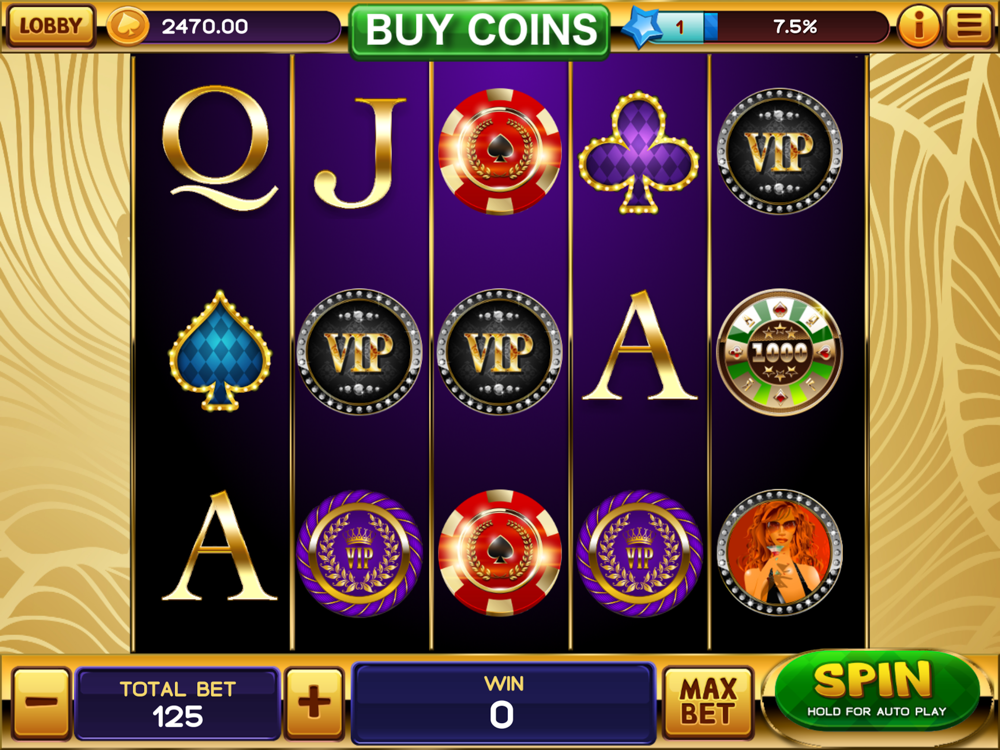Open the hamburger menu icon

tap(968, 26)
